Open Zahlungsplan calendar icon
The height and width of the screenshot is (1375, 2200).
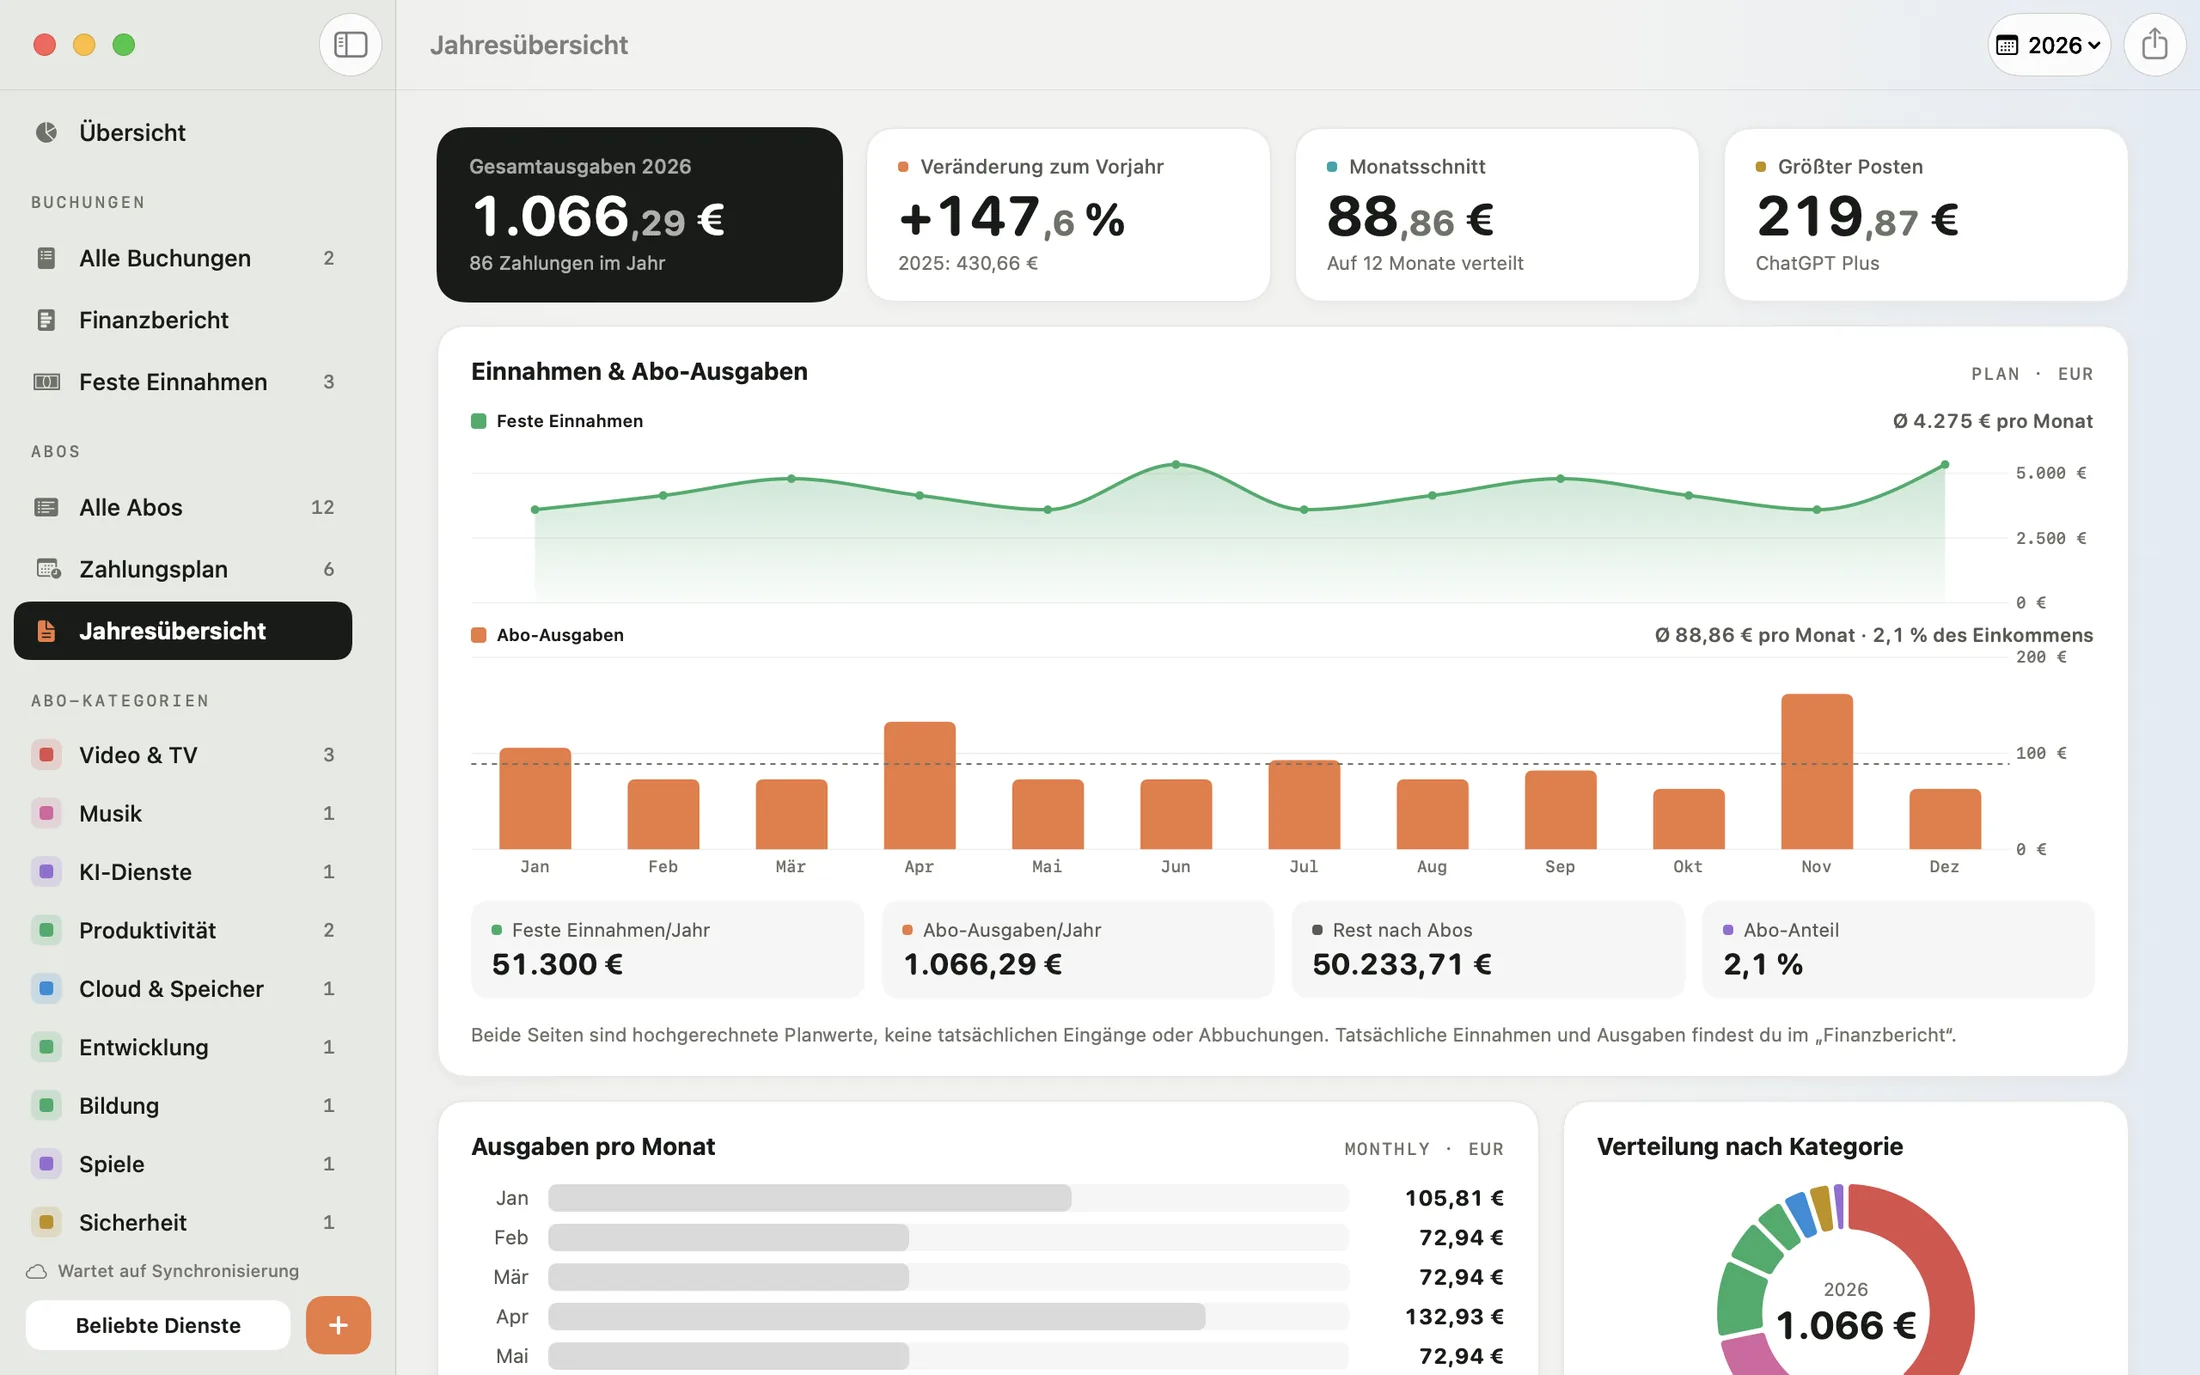(x=48, y=569)
